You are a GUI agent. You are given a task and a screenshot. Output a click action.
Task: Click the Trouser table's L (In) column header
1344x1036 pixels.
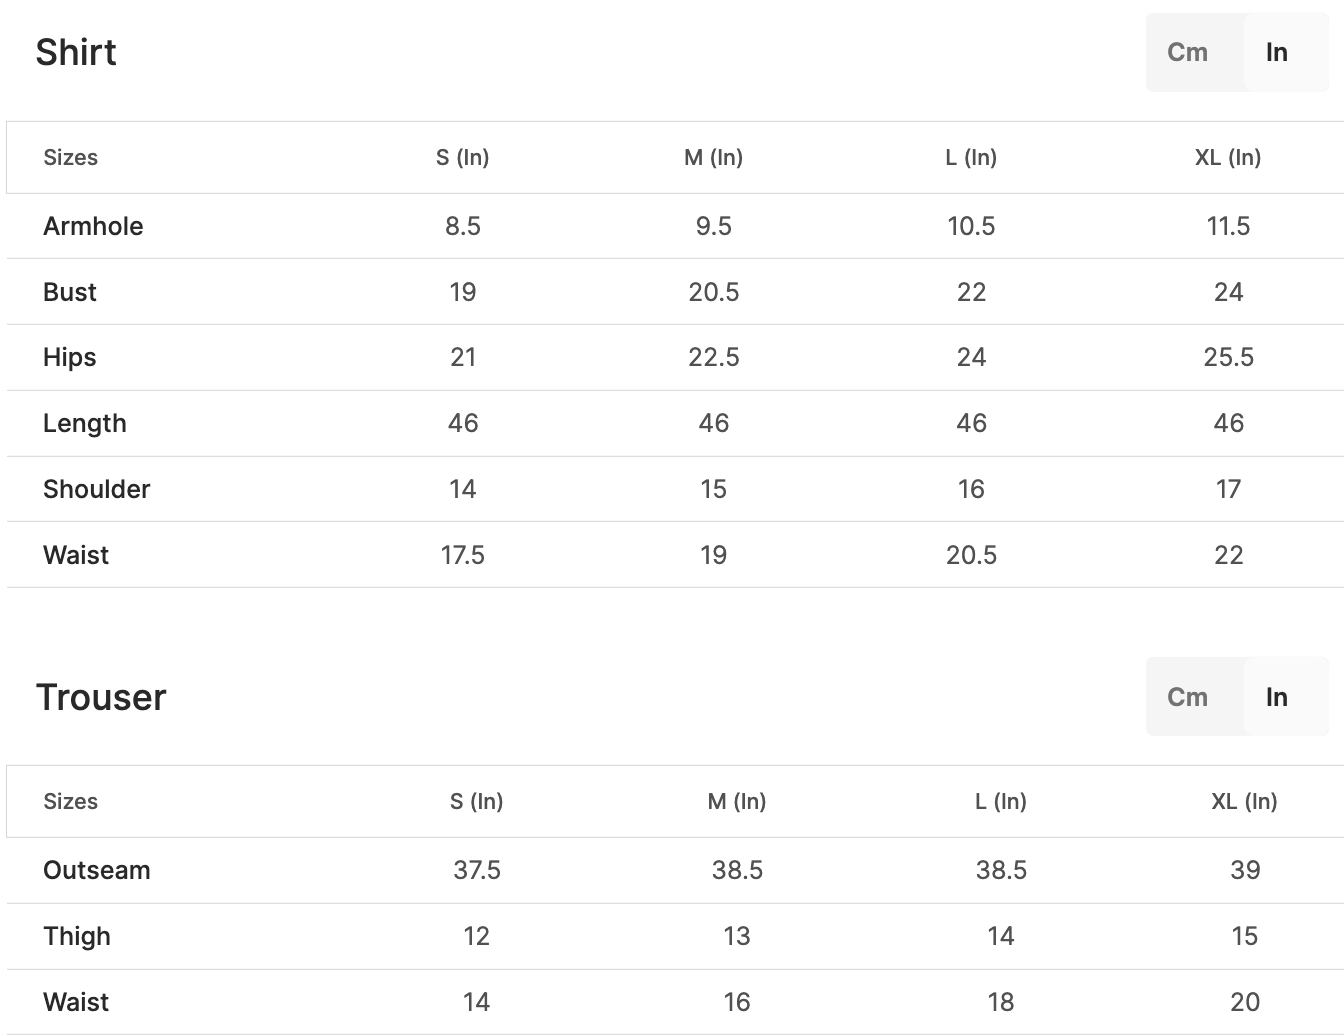(x=1001, y=801)
